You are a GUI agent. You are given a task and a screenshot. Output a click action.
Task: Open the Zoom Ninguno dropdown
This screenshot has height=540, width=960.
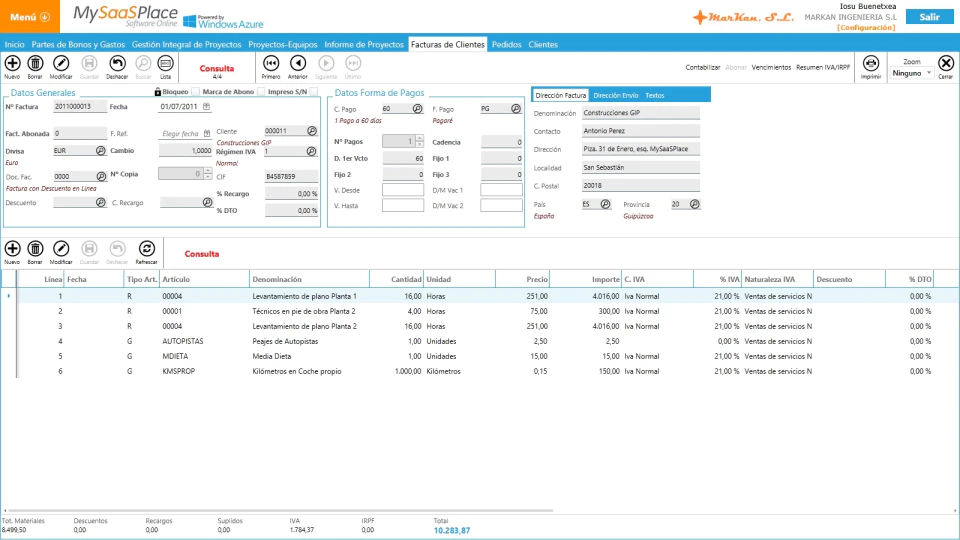(912, 73)
